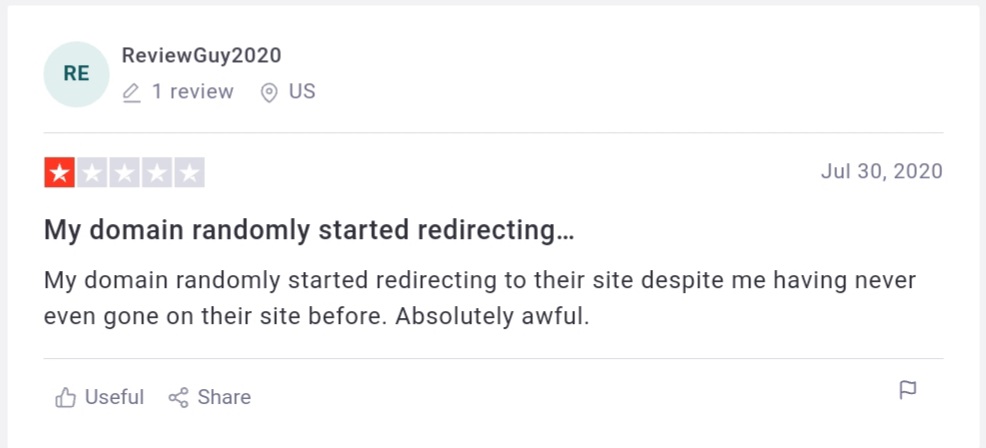Click the fourth gray rating star

coord(156,173)
